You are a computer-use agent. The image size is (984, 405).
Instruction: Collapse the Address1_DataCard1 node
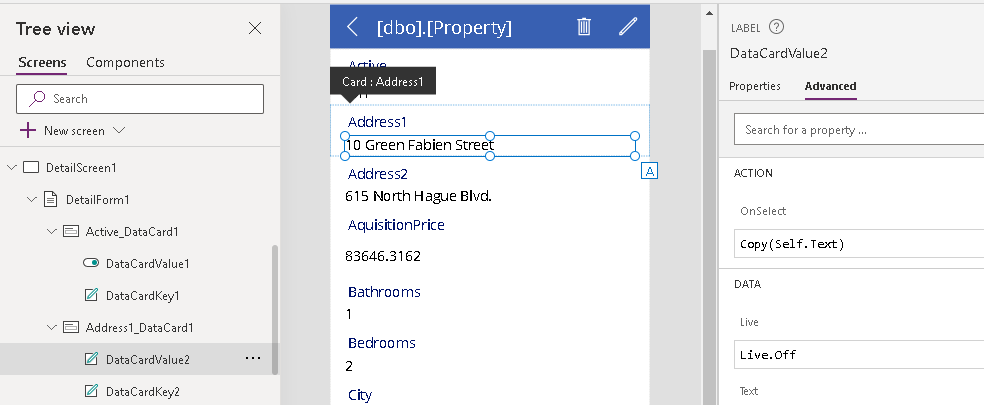(x=51, y=327)
